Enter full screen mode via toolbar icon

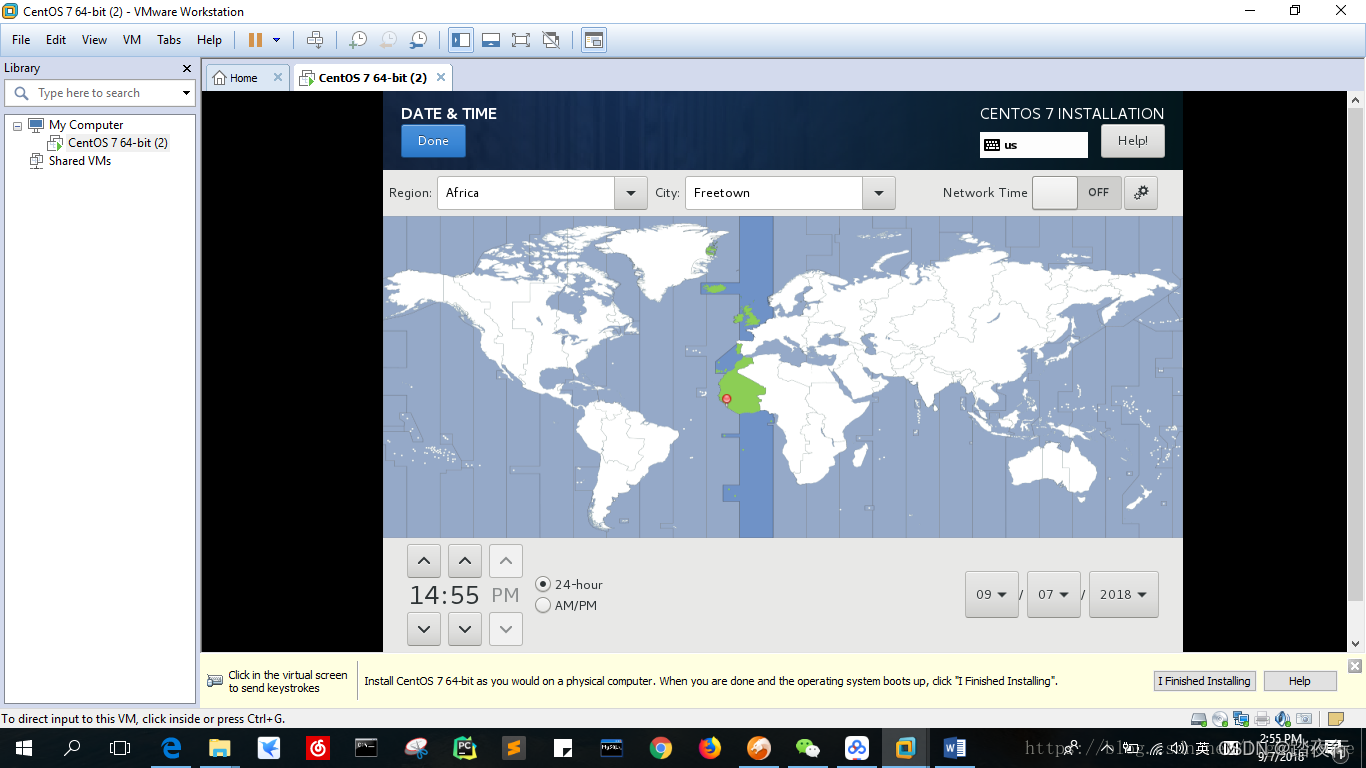[520, 40]
